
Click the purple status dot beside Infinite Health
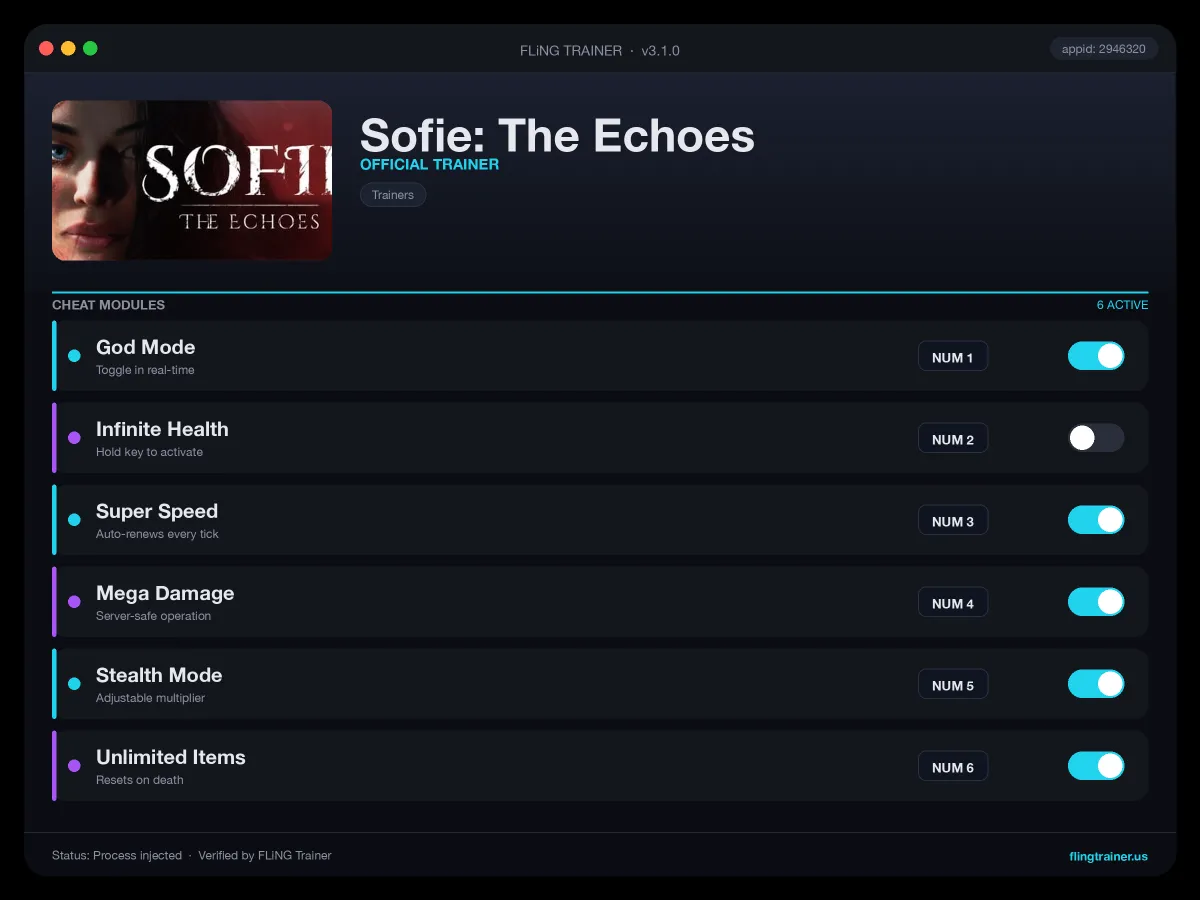[x=74, y=438]
